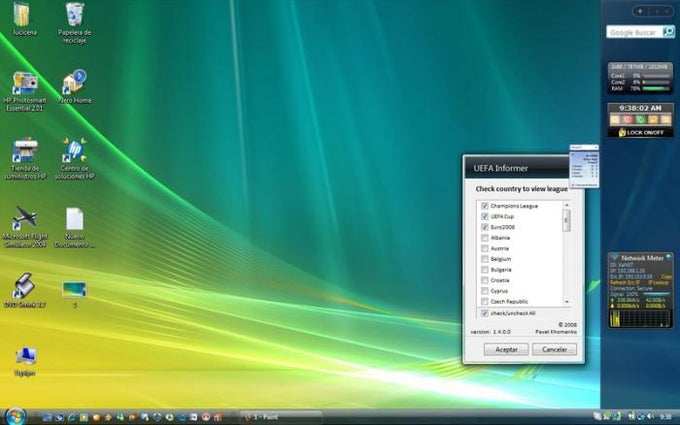Screen dimensions: 680x425
Task: Select the Nuevo Documento file icon
Action: (74, 226)
